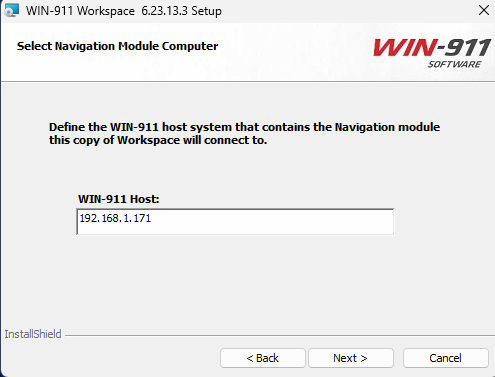Cancel the WIN-911 Workspace setup

pyautogui.click(x=446, y=358)
